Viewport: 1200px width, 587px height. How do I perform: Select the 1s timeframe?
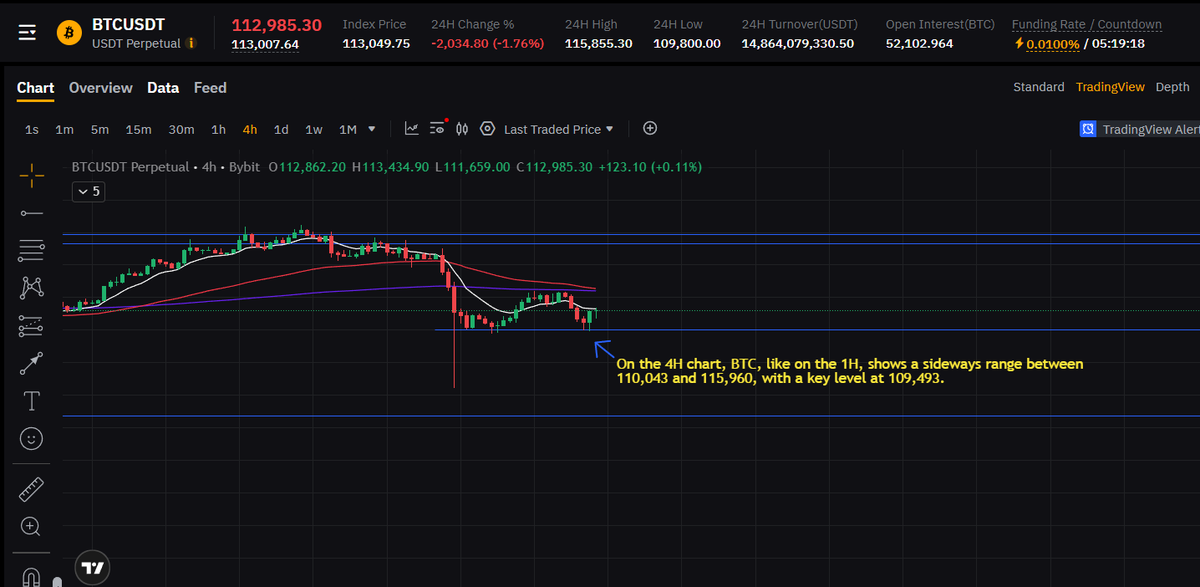(x=32, y=129)
